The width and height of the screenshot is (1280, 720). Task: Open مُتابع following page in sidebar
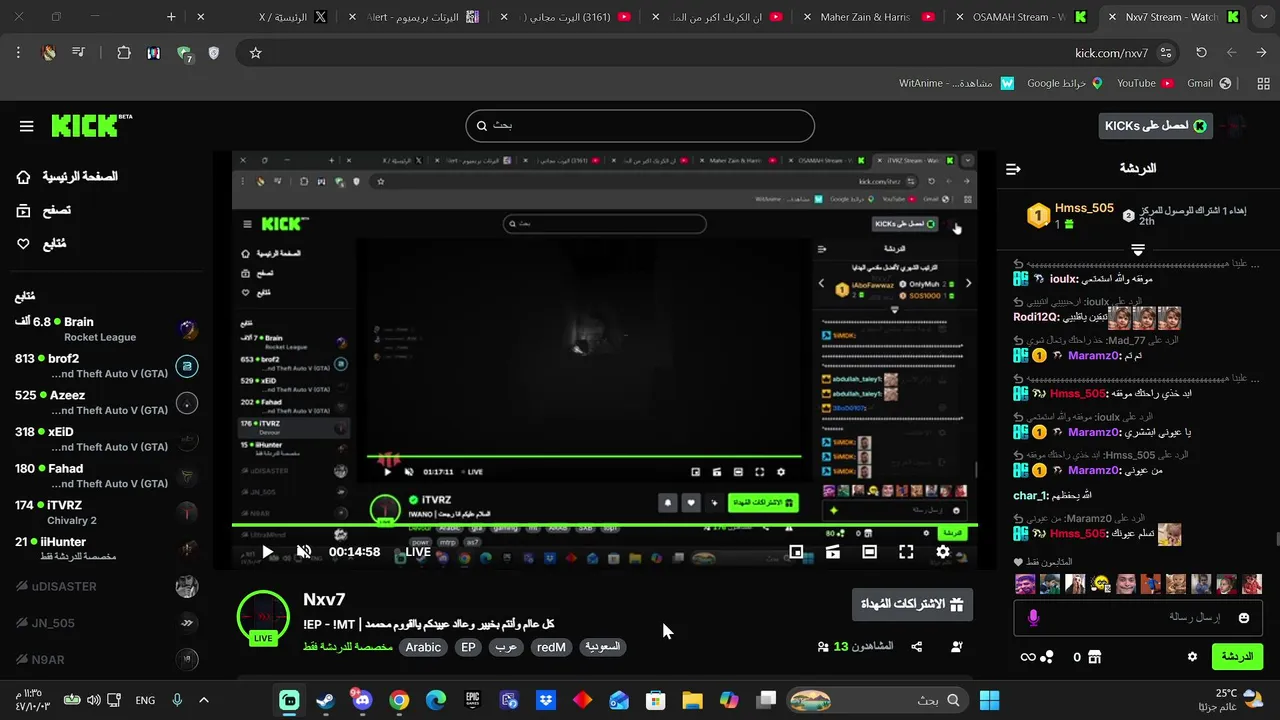pos(42,243)
